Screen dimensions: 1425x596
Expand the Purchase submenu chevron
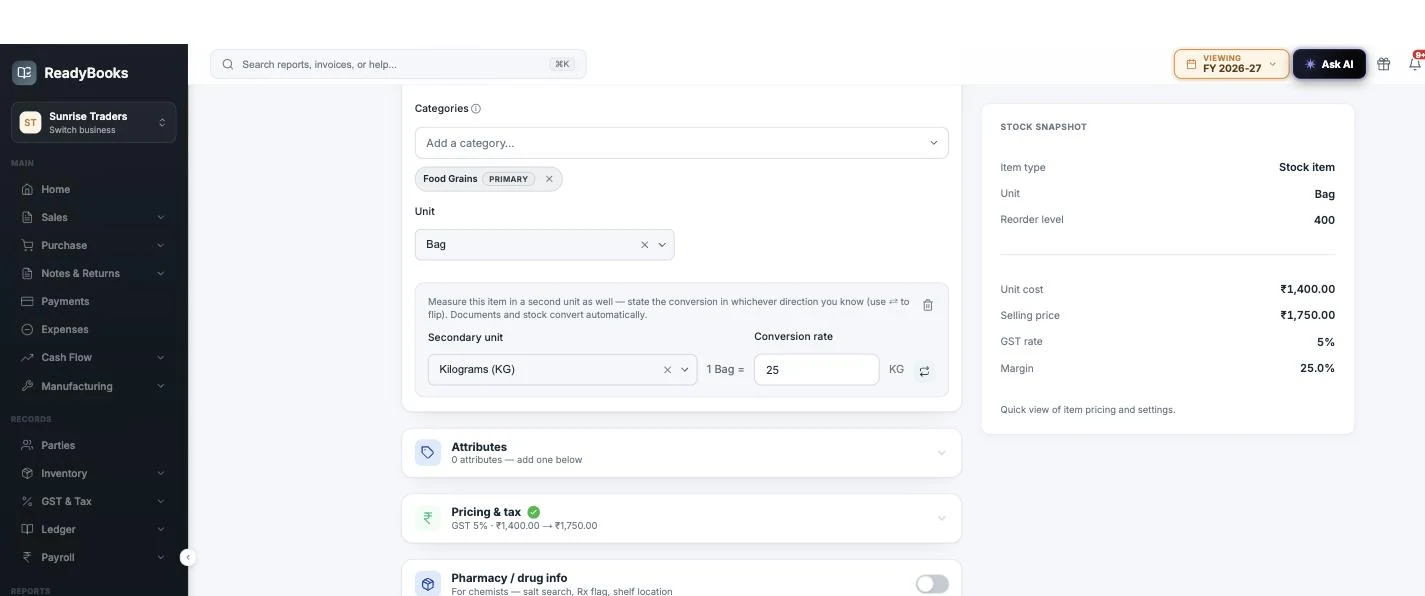tap(161, 245)
